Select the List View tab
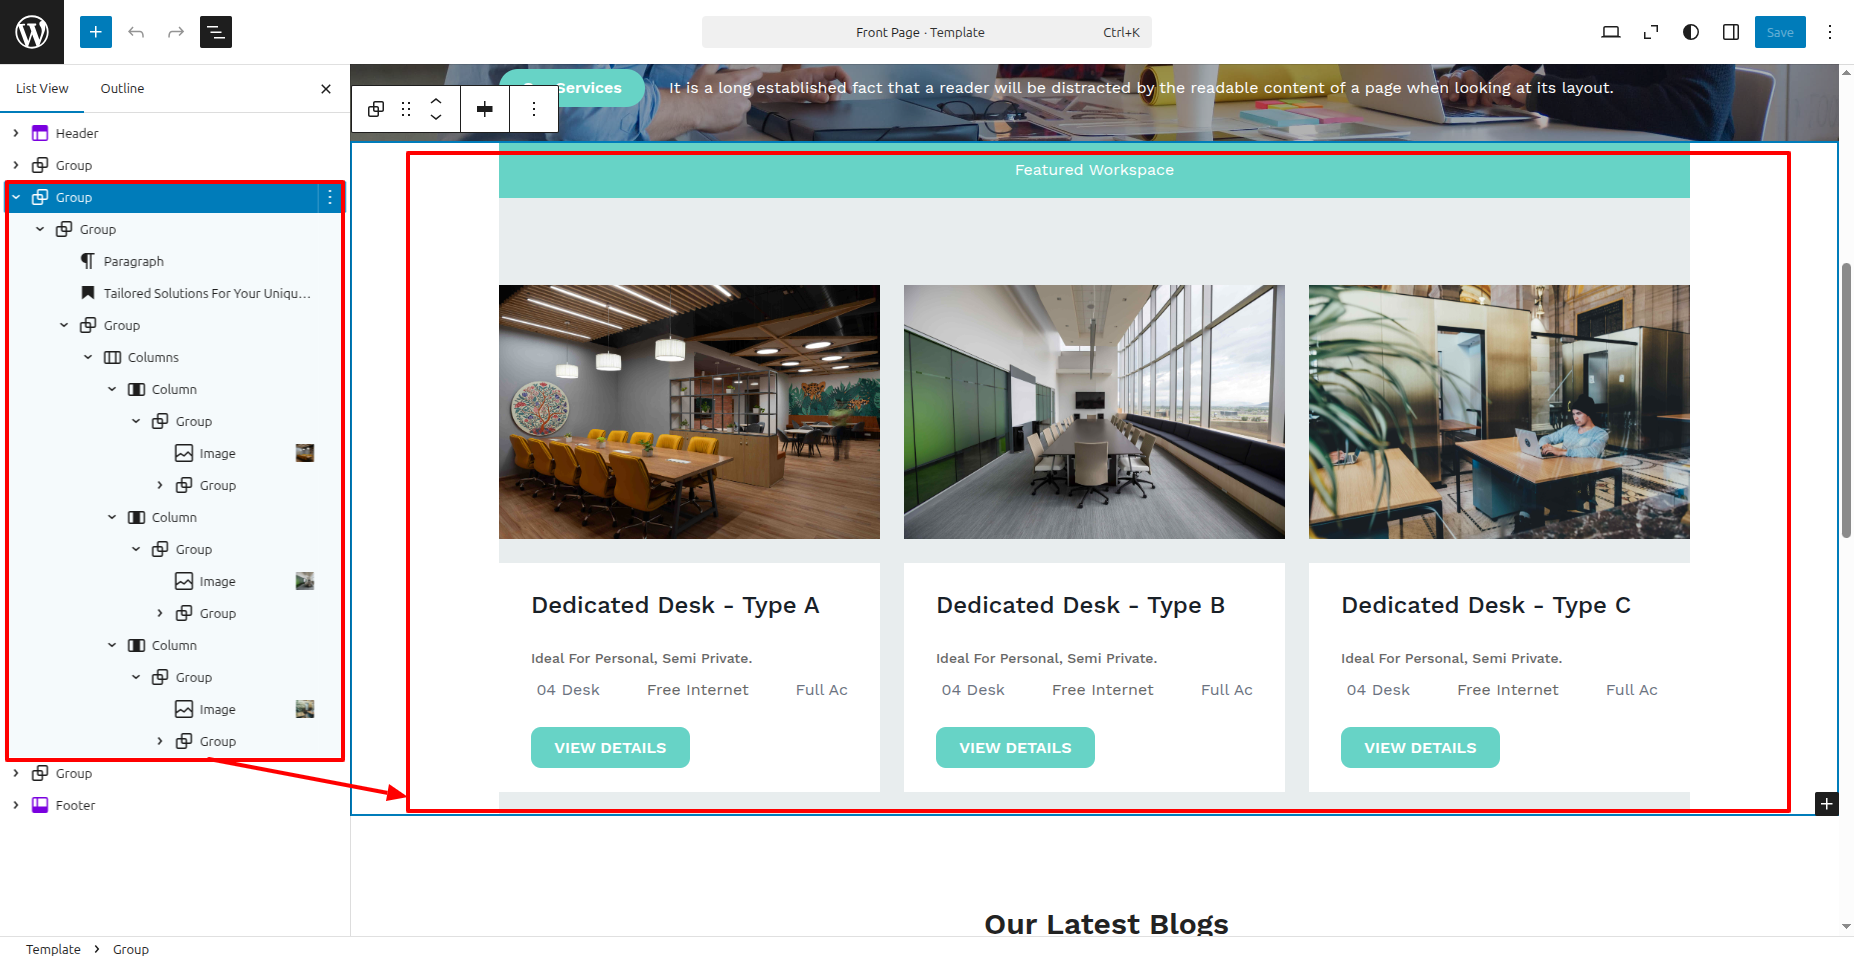 [x=42, y=88]
